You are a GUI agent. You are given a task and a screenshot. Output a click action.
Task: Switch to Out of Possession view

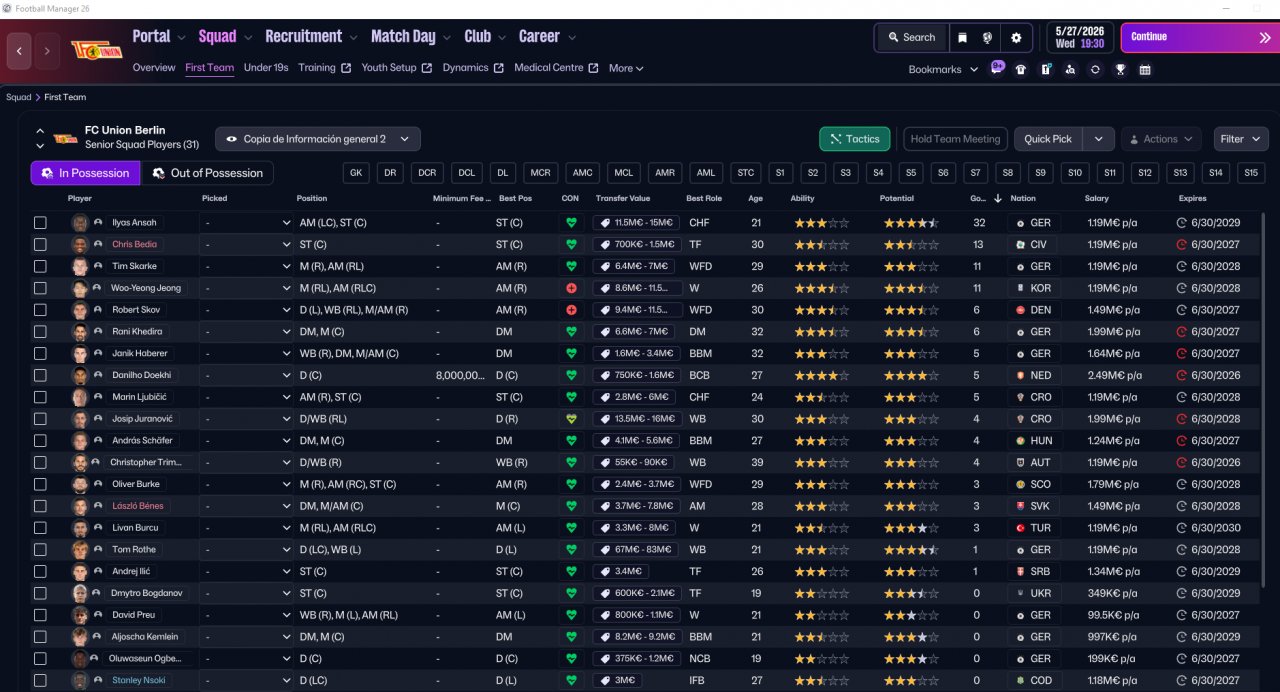tap(207, 173)
